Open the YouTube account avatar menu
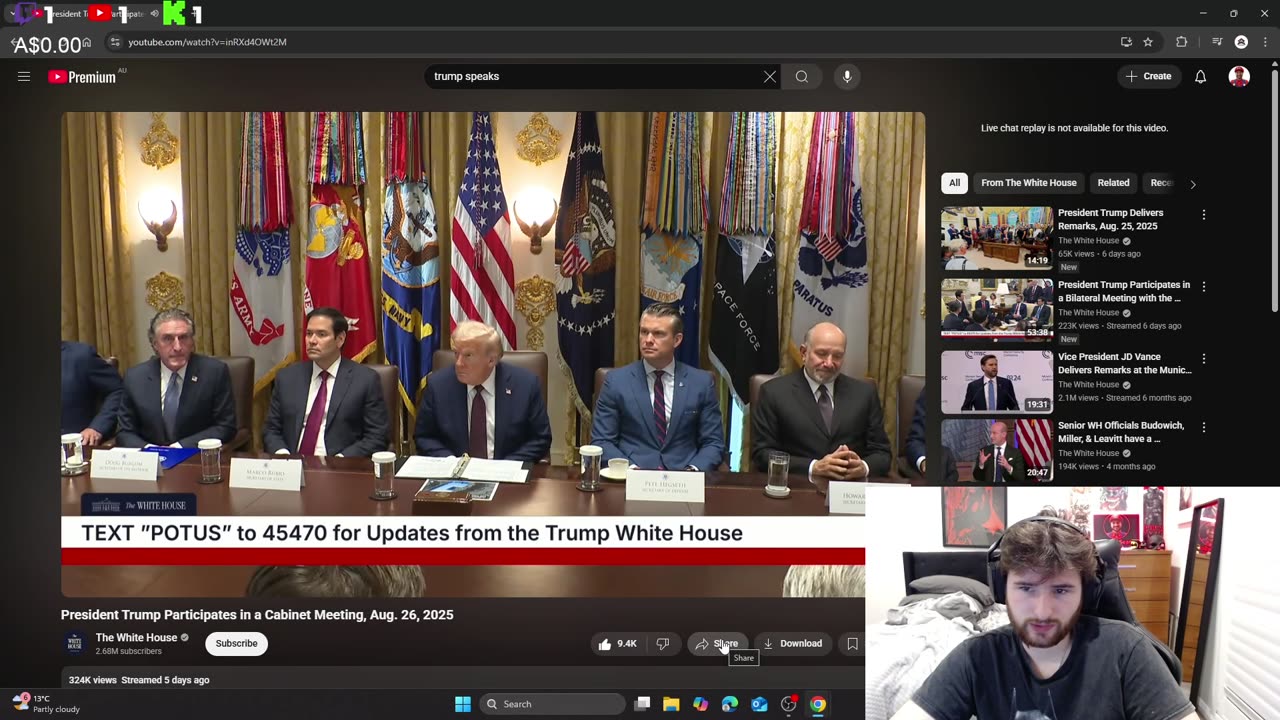 pyautogui.click(x=1239, y=77)
